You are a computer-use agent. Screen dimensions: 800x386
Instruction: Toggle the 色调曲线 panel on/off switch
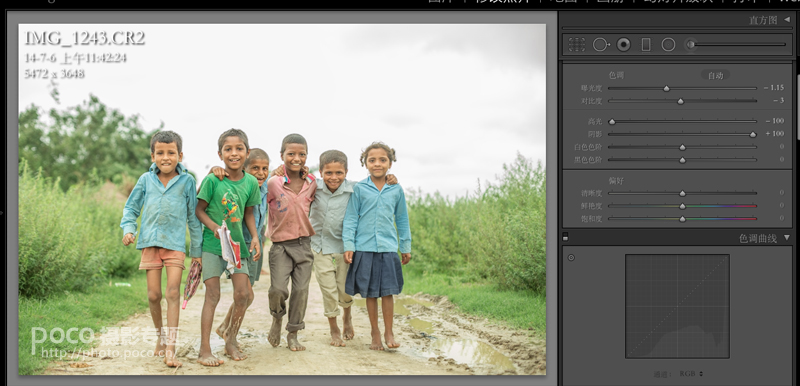[565, 237]
